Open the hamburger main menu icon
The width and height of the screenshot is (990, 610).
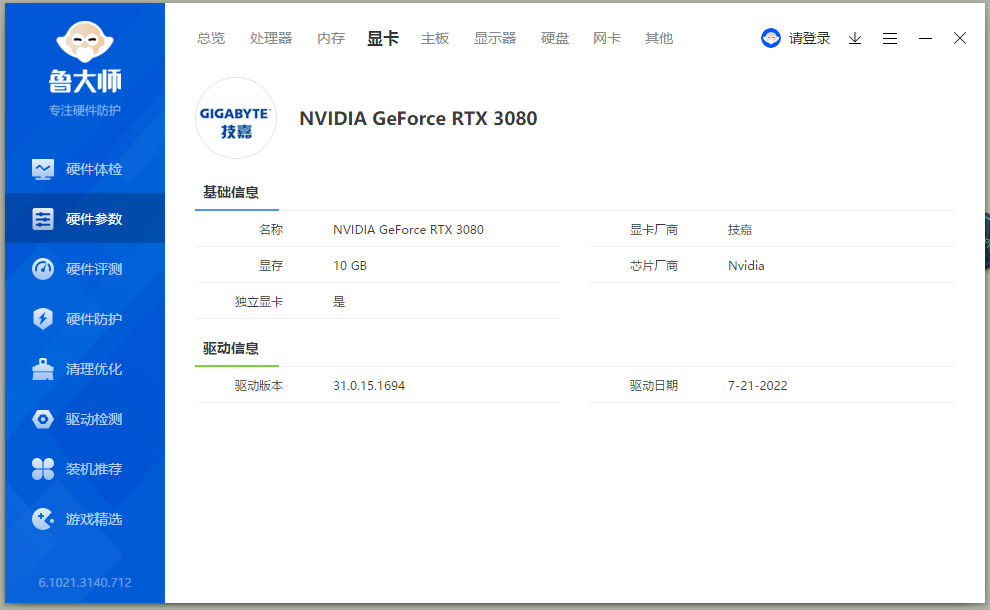click(890, 39)
